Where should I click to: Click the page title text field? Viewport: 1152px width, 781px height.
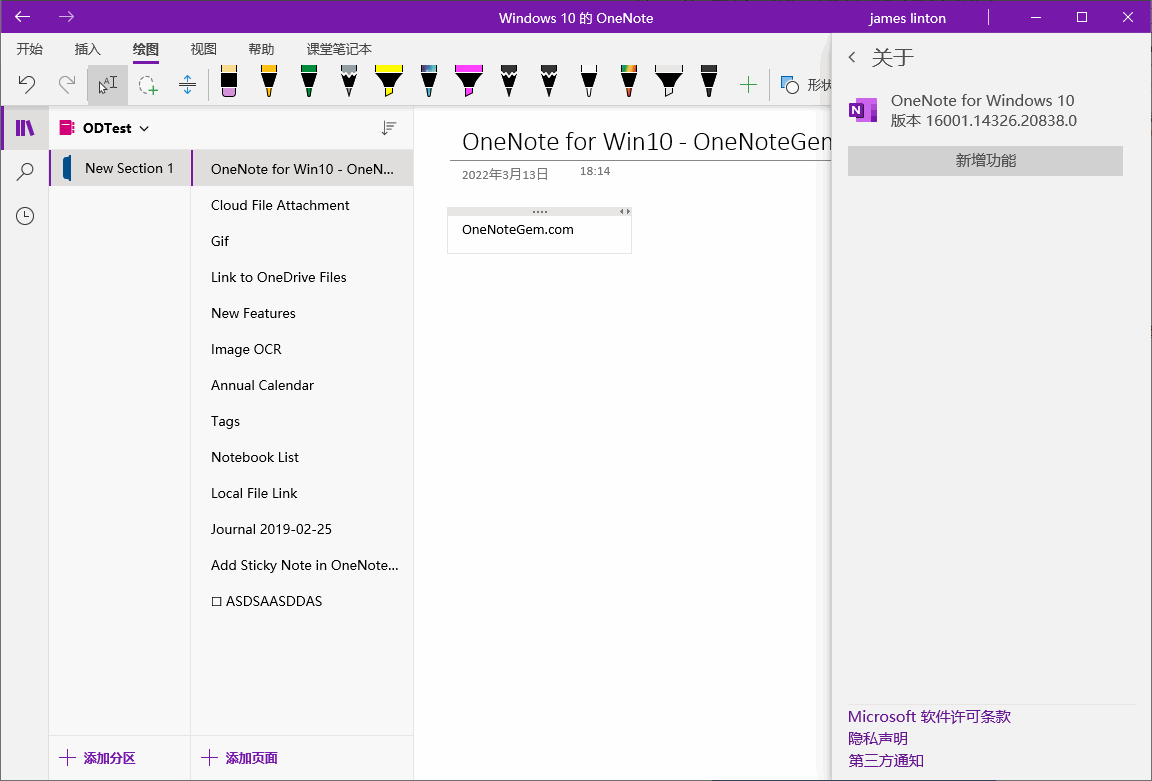640,141
